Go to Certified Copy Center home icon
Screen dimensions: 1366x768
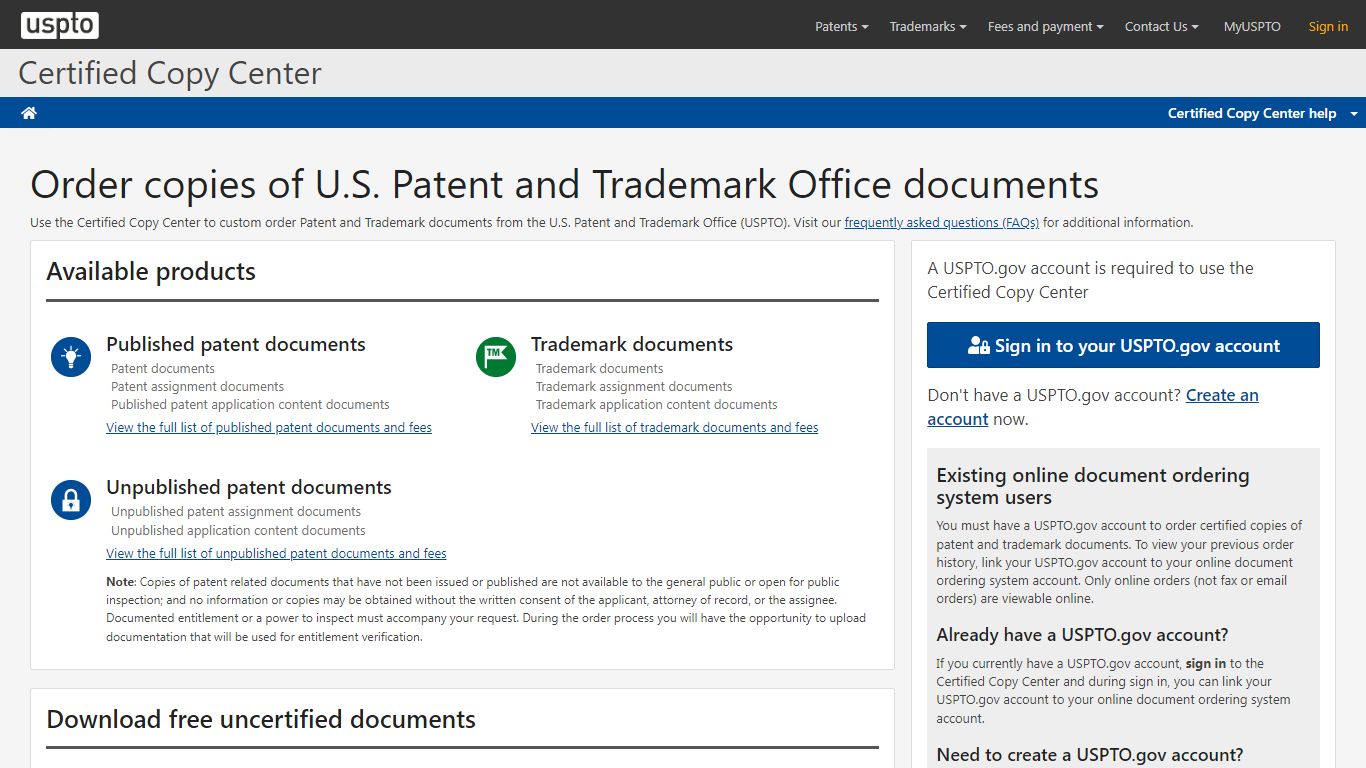click(x=29, y=113)
